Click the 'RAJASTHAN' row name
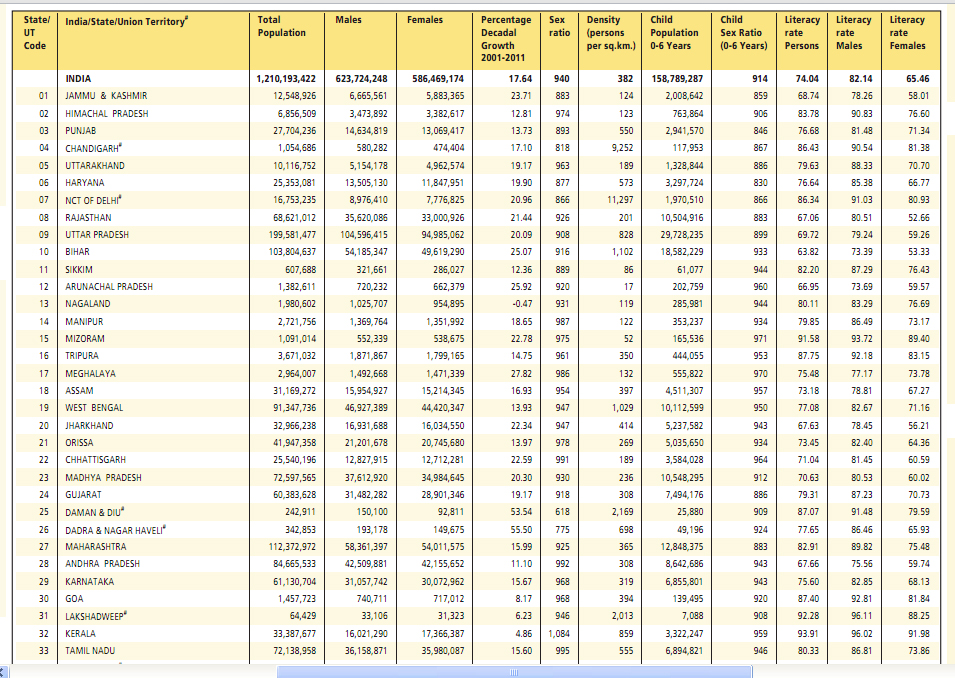The image size is (955, 678). [x=88, y=217]
